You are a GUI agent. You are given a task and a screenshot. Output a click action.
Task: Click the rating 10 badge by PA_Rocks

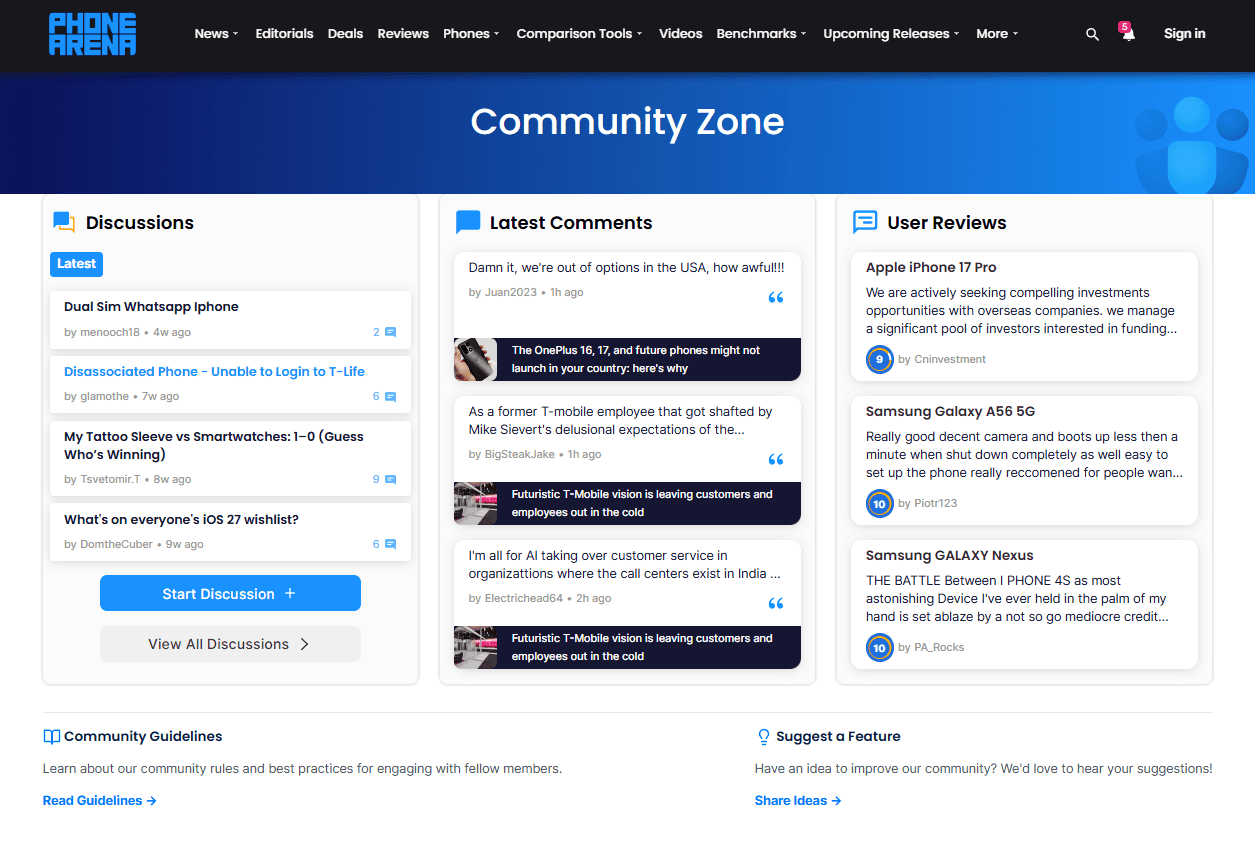point(879,648)
